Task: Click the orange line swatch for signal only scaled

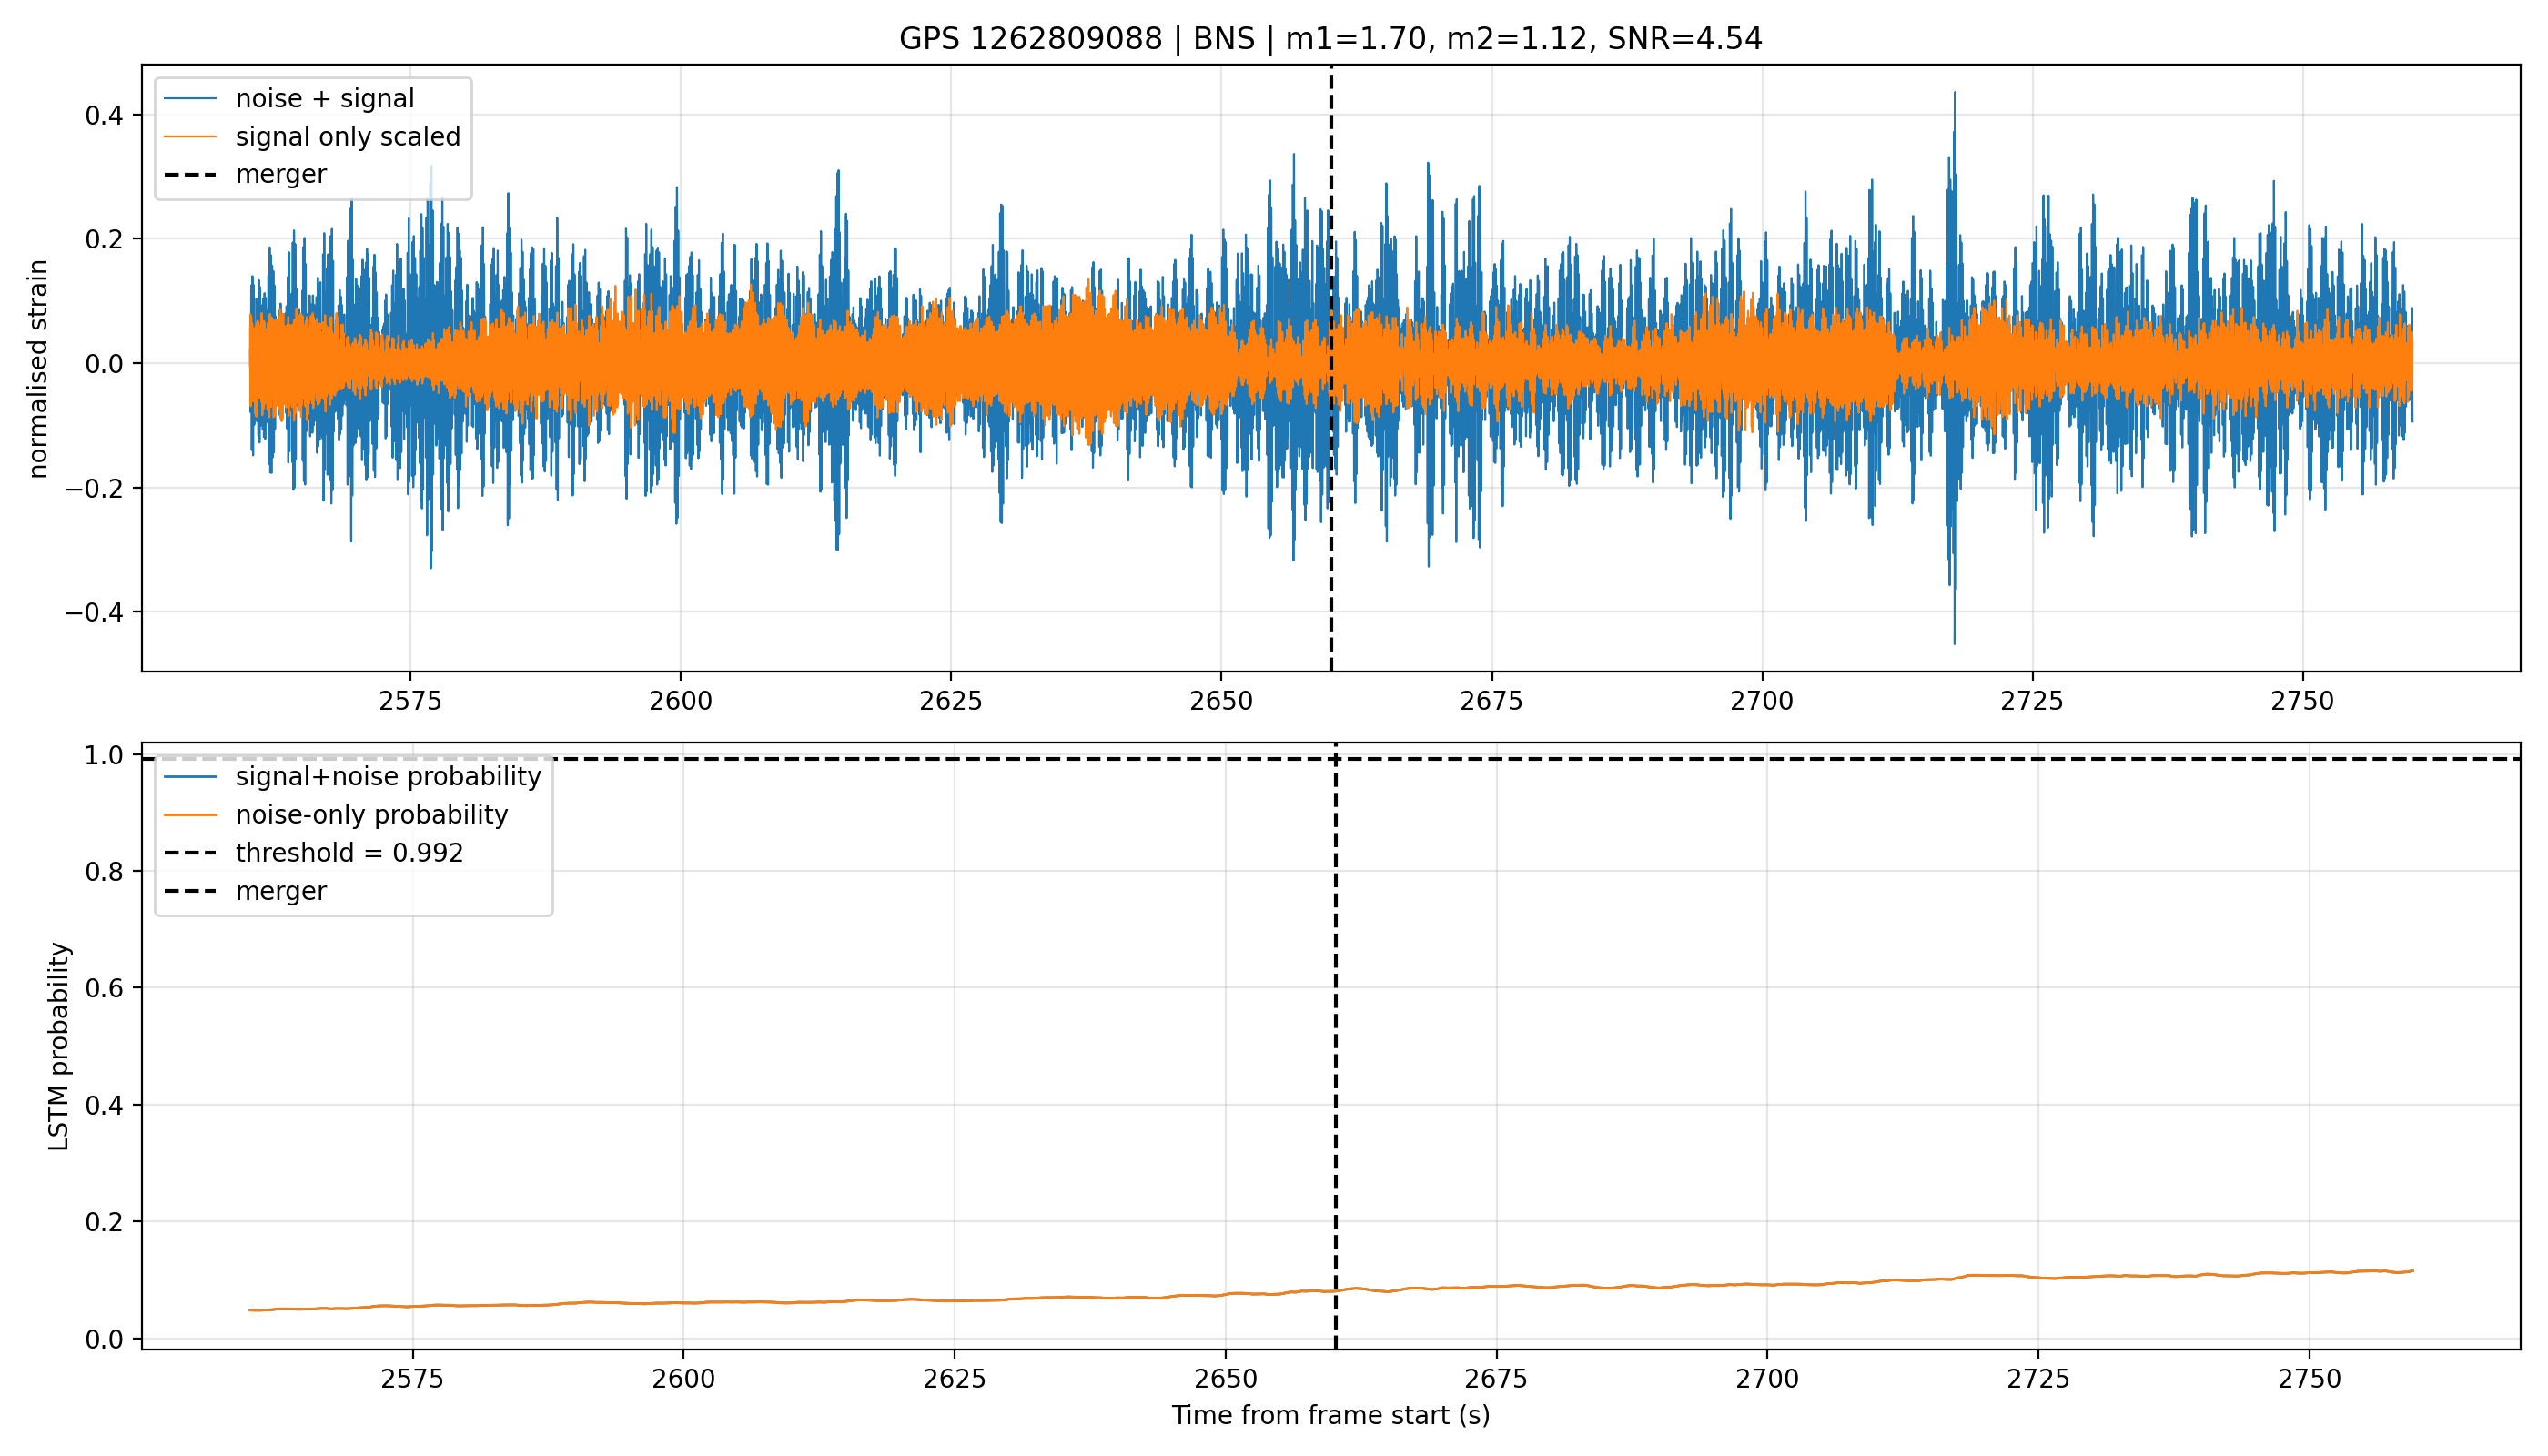Action: click(190, 136)
